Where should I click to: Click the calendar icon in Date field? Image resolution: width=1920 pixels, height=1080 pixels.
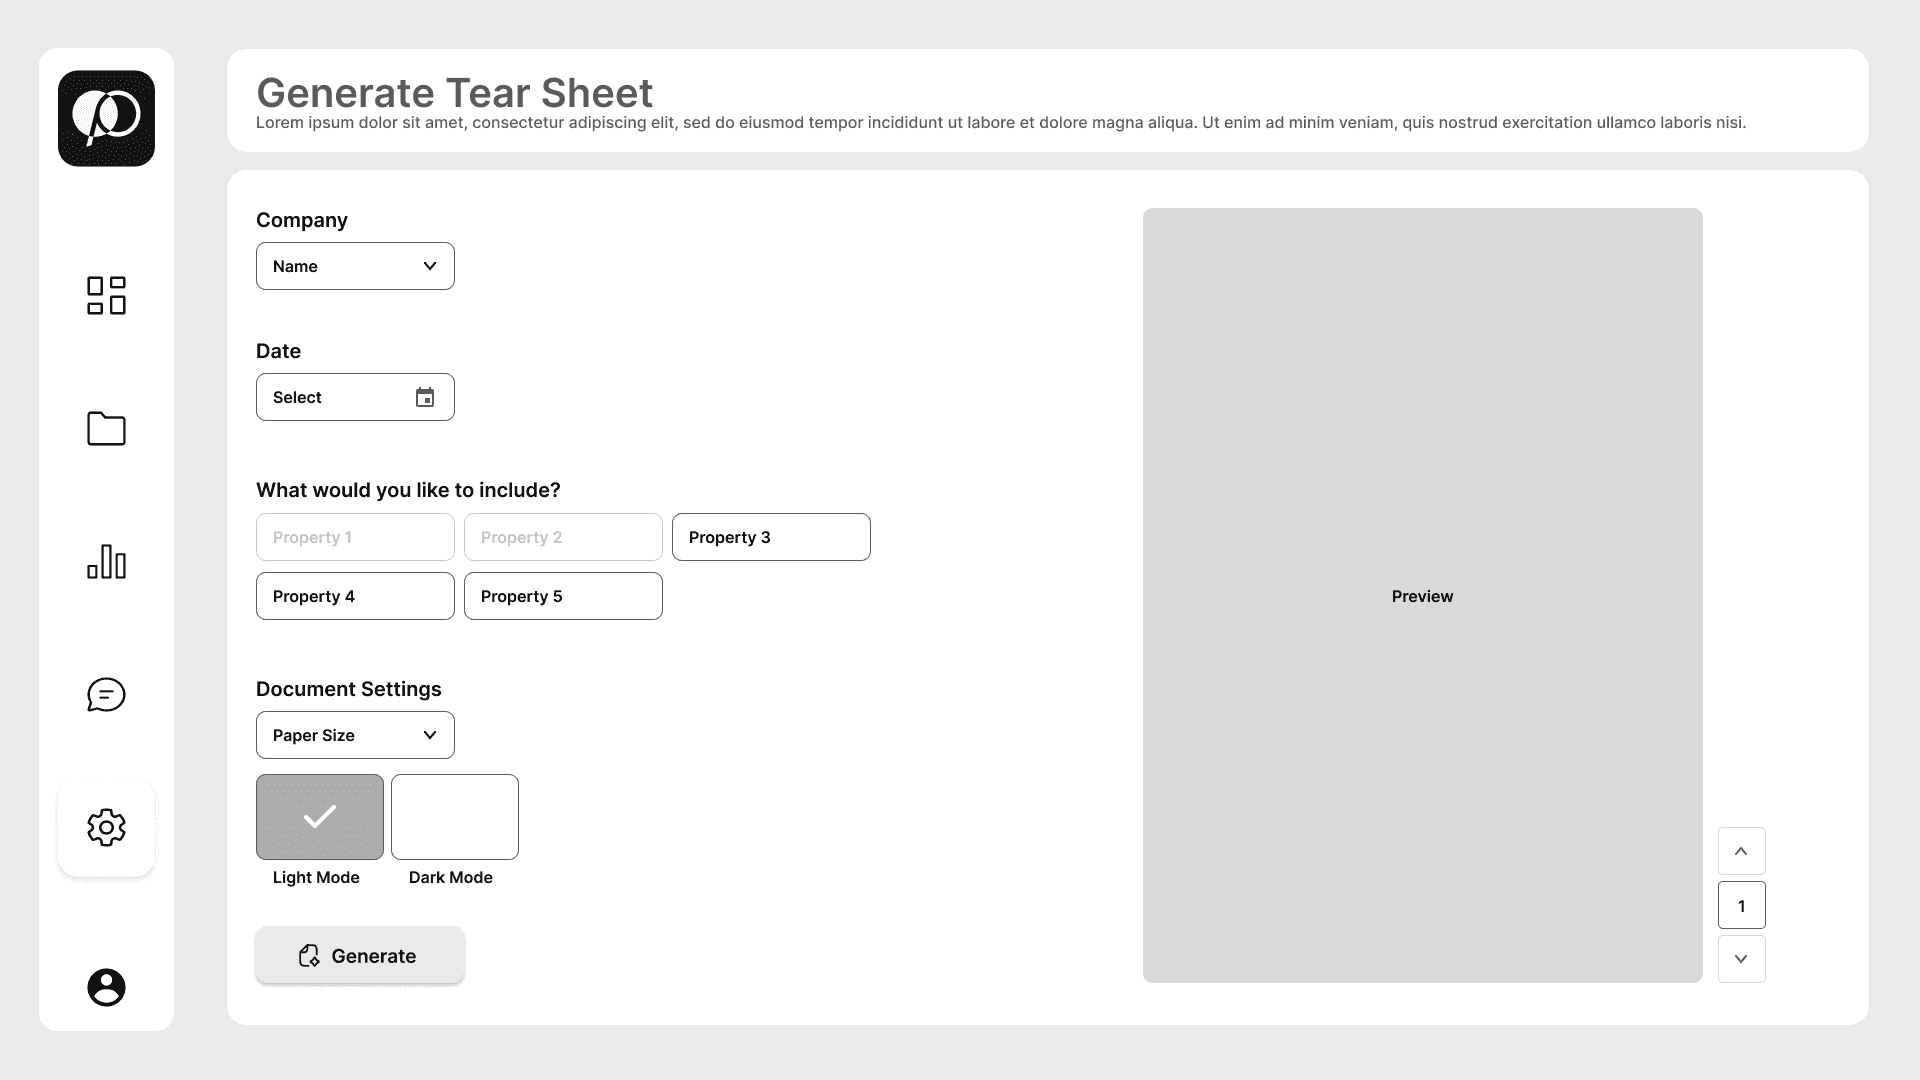(425, 397)
